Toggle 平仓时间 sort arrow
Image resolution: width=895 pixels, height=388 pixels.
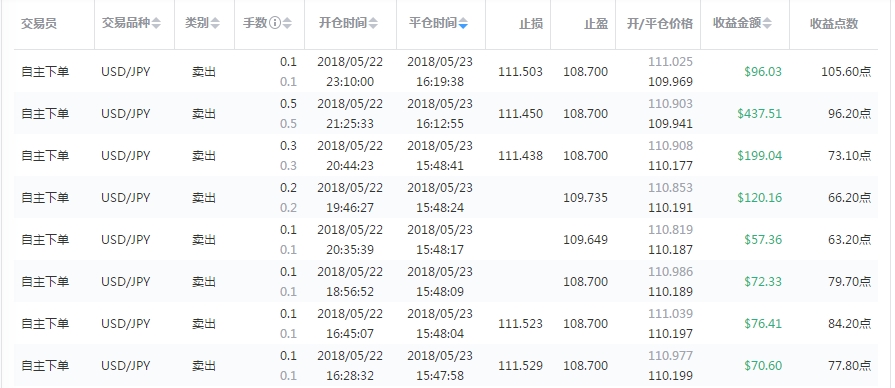tap(463, 24)
